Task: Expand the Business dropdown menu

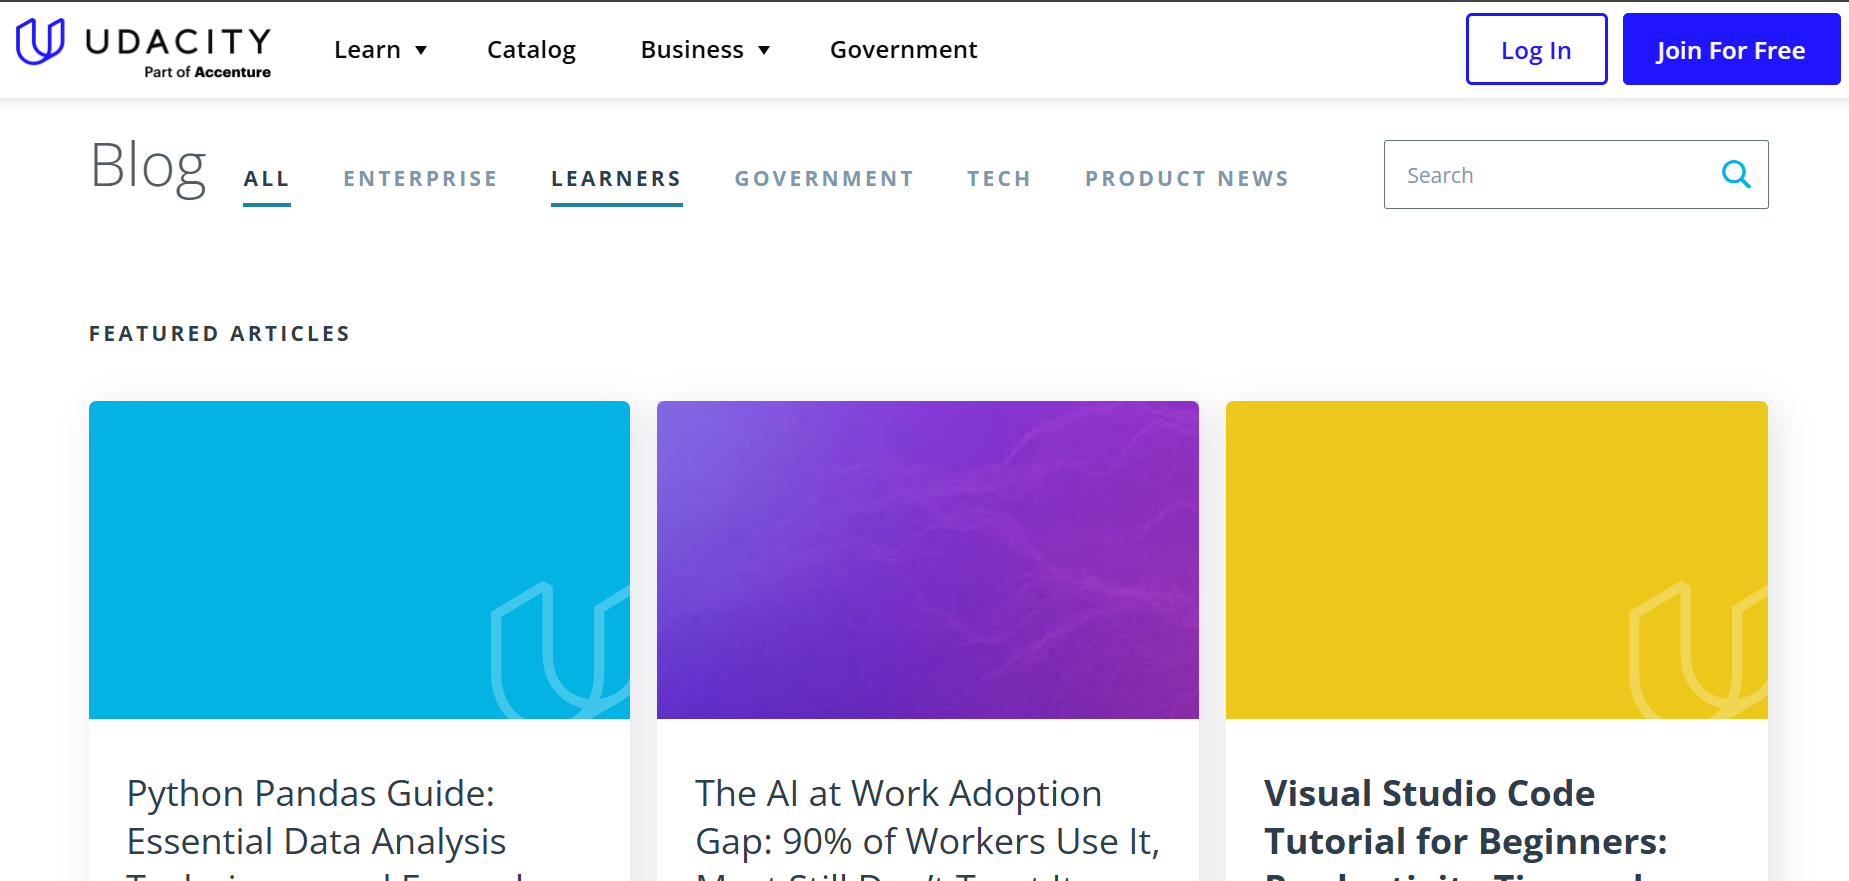Action: coord(705,50)
